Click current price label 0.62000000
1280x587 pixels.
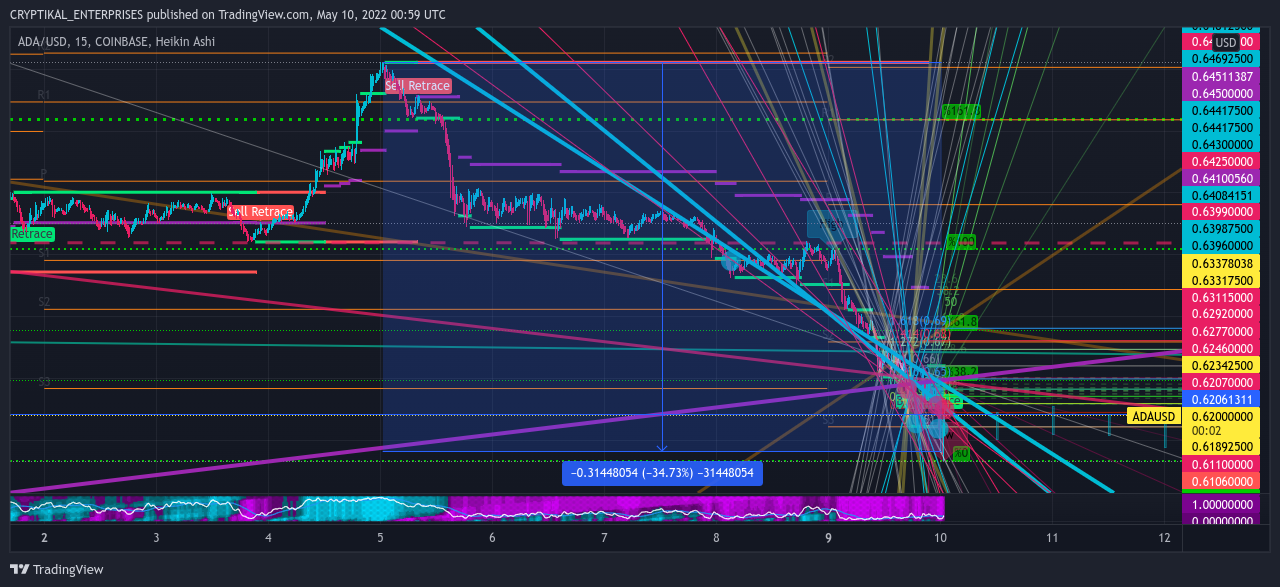1222,416
